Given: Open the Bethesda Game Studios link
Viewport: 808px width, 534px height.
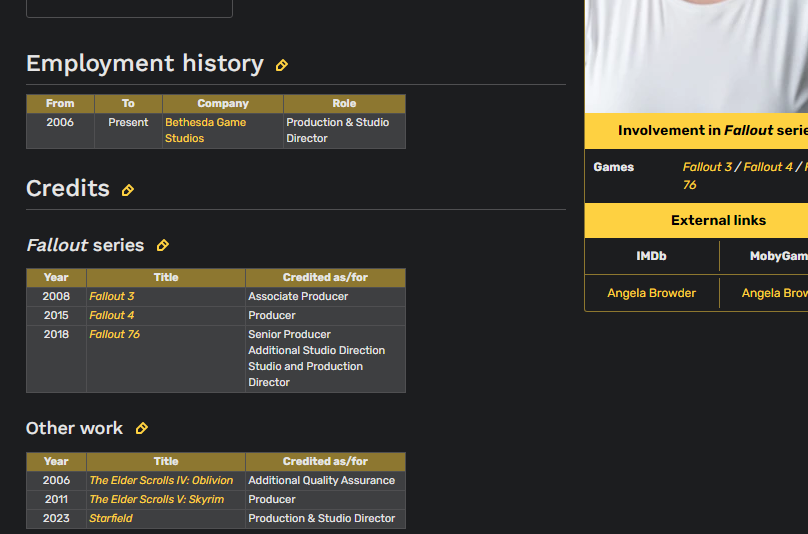Looking at the screenshot, I should (x=205, y=130).
